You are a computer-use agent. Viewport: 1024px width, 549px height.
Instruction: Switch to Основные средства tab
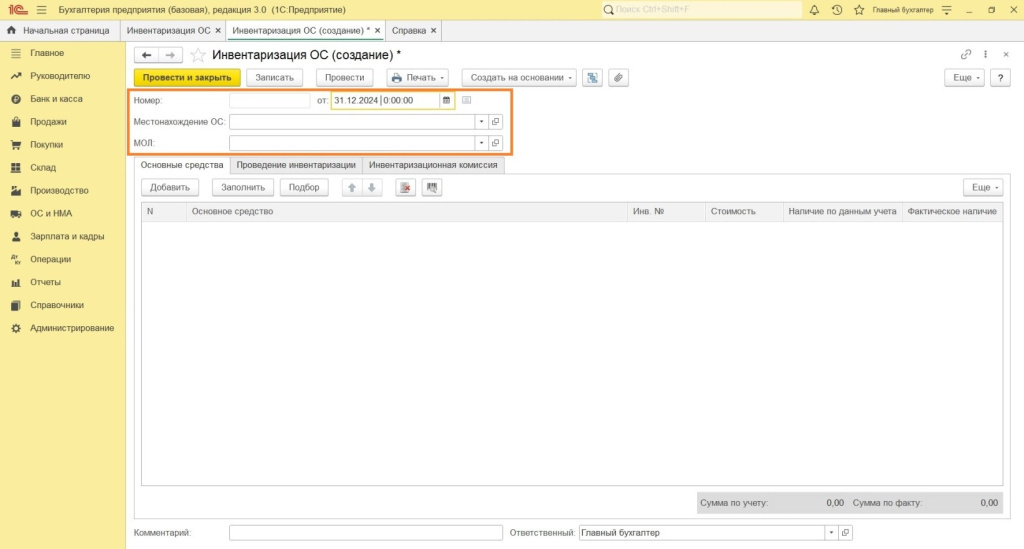pyautogui.click(x=182, y=165)
